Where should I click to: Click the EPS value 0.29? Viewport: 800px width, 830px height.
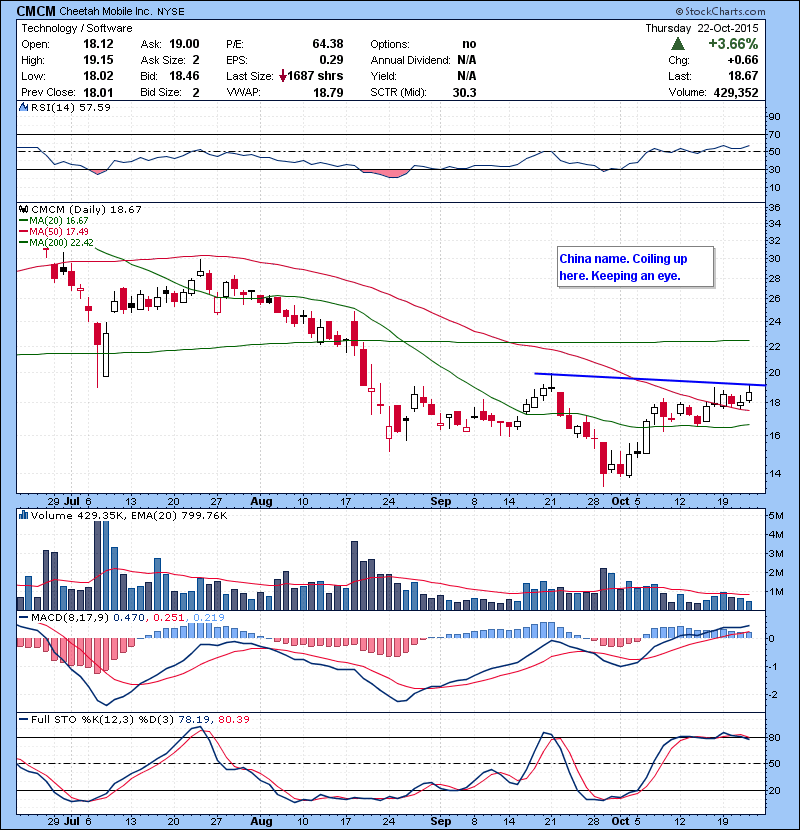point(331,60)
